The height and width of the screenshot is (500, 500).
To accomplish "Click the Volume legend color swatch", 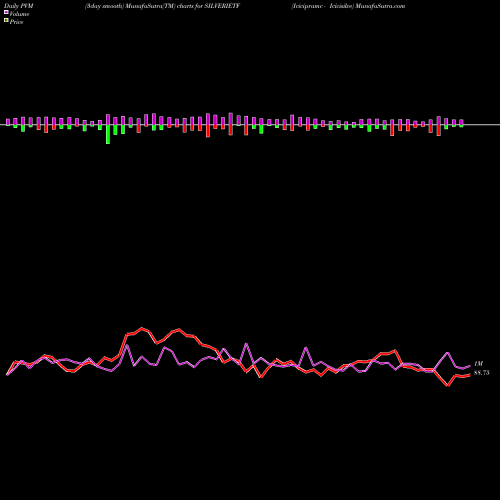I will coord(6,12).
